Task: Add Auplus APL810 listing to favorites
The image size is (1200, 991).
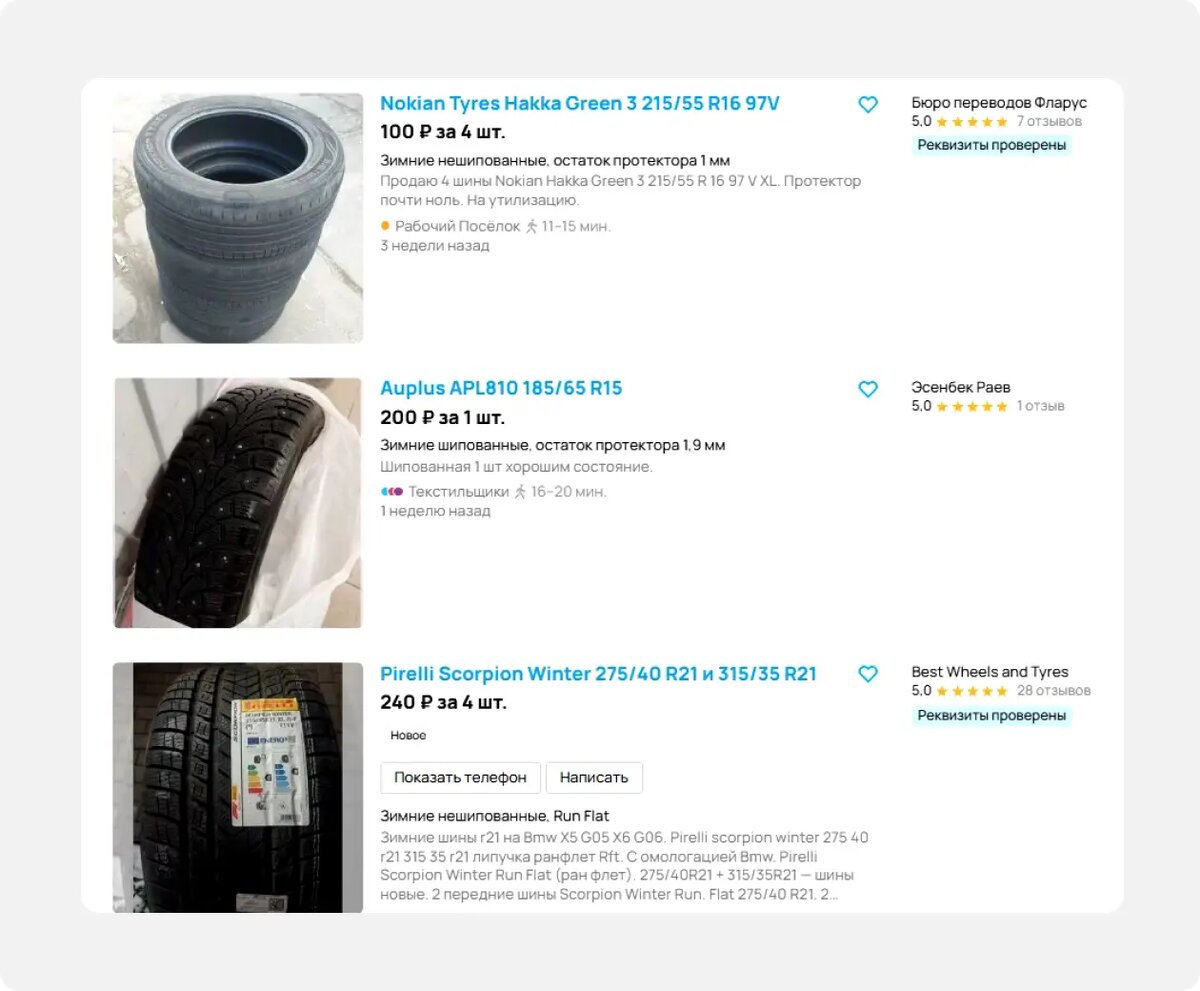Action: pos(868,389)
